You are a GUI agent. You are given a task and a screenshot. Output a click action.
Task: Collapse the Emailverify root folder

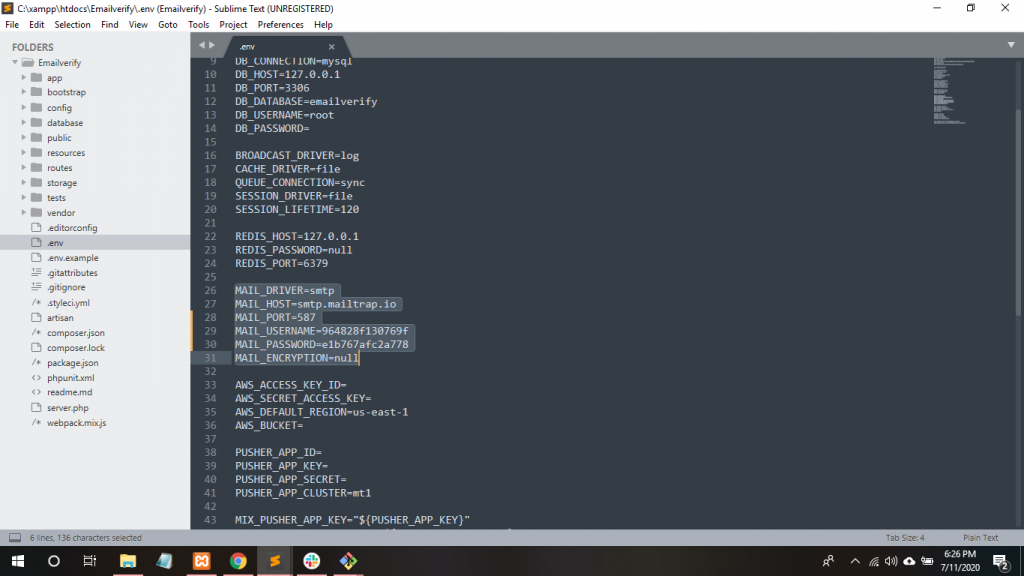[x=15, y=62]
